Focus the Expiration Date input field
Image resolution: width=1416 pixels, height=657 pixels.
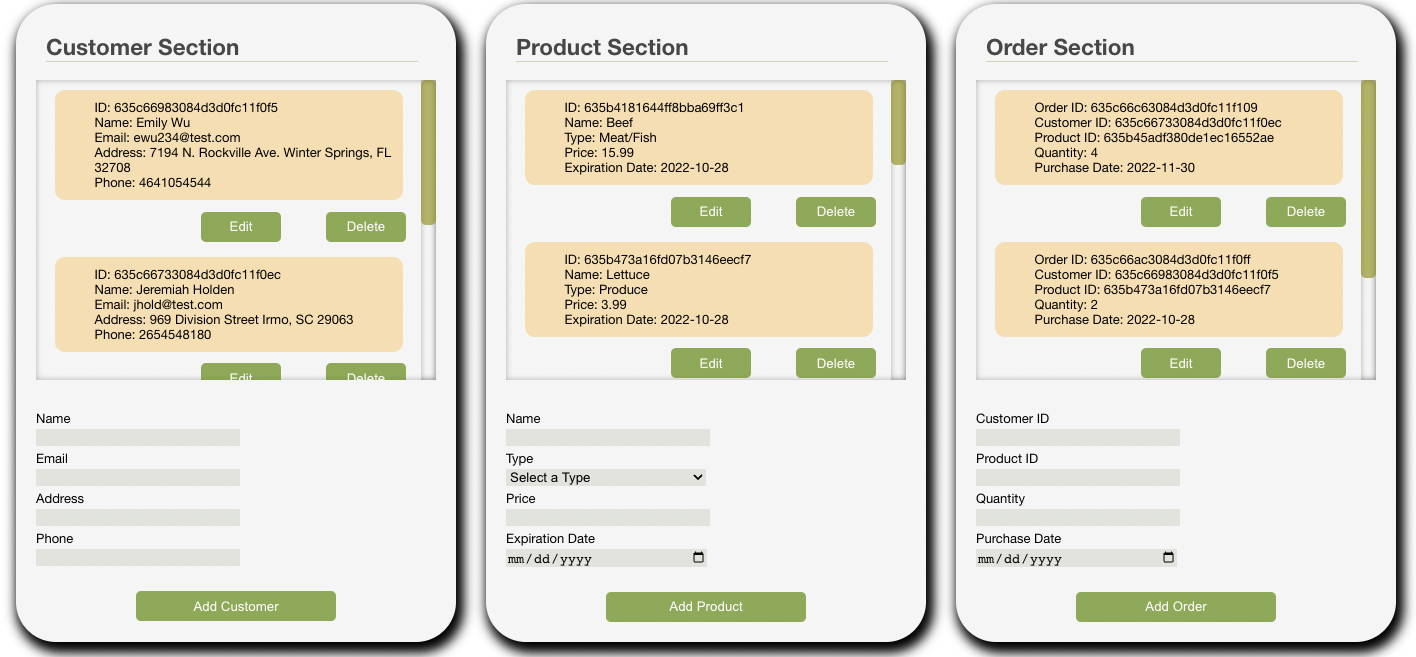[606, 558]
